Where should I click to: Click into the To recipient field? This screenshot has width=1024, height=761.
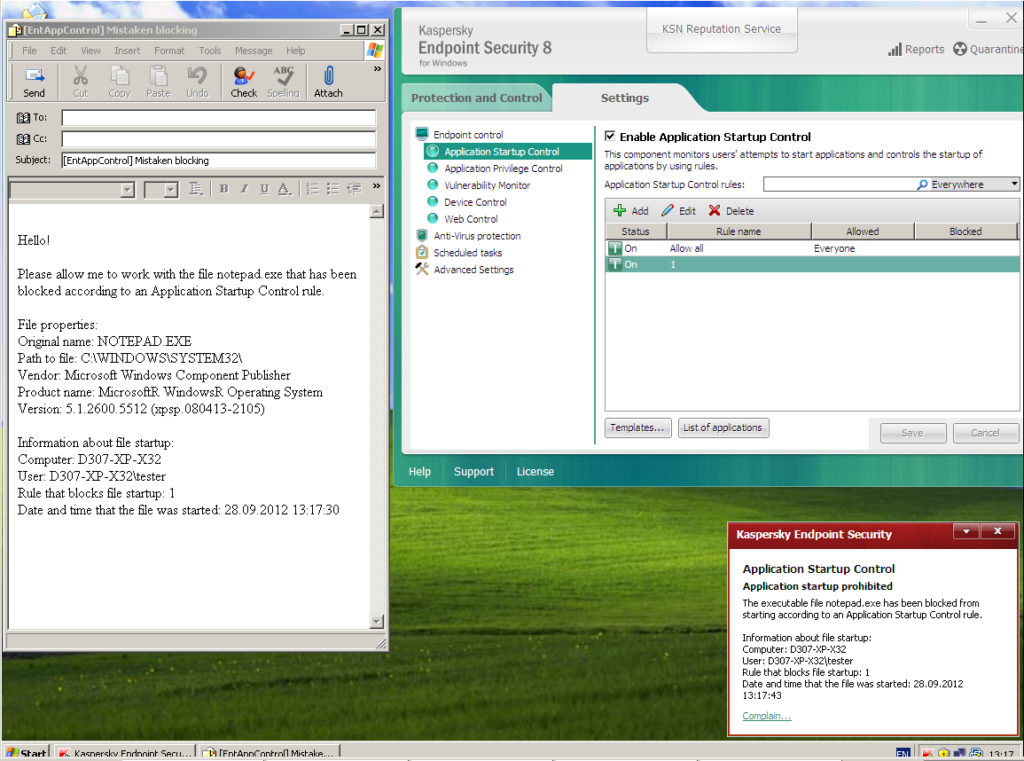pos(219,118)
